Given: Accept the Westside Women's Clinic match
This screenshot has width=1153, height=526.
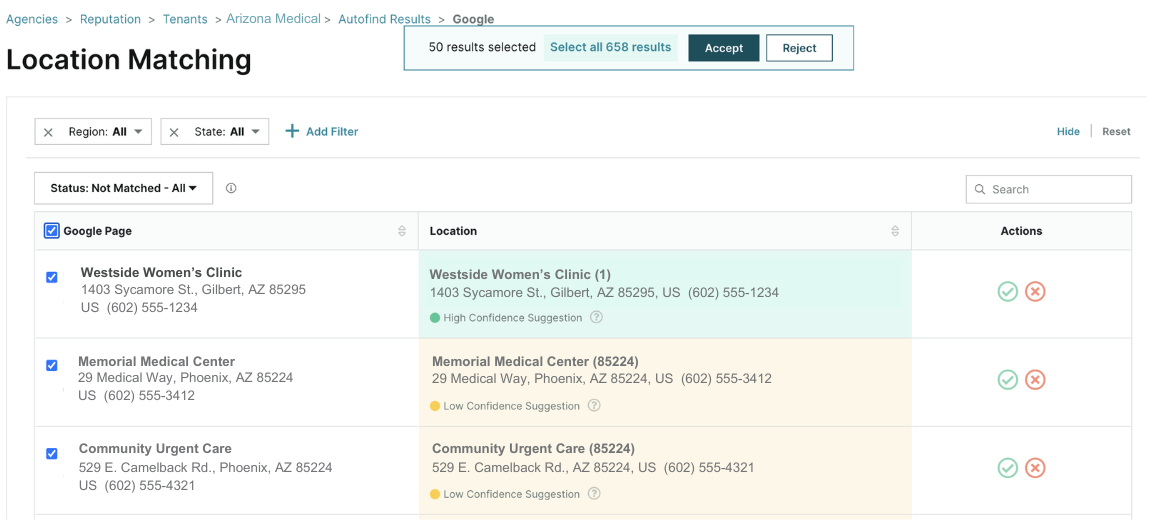Looking at the screenshot, I should (x=1007, y=292).
